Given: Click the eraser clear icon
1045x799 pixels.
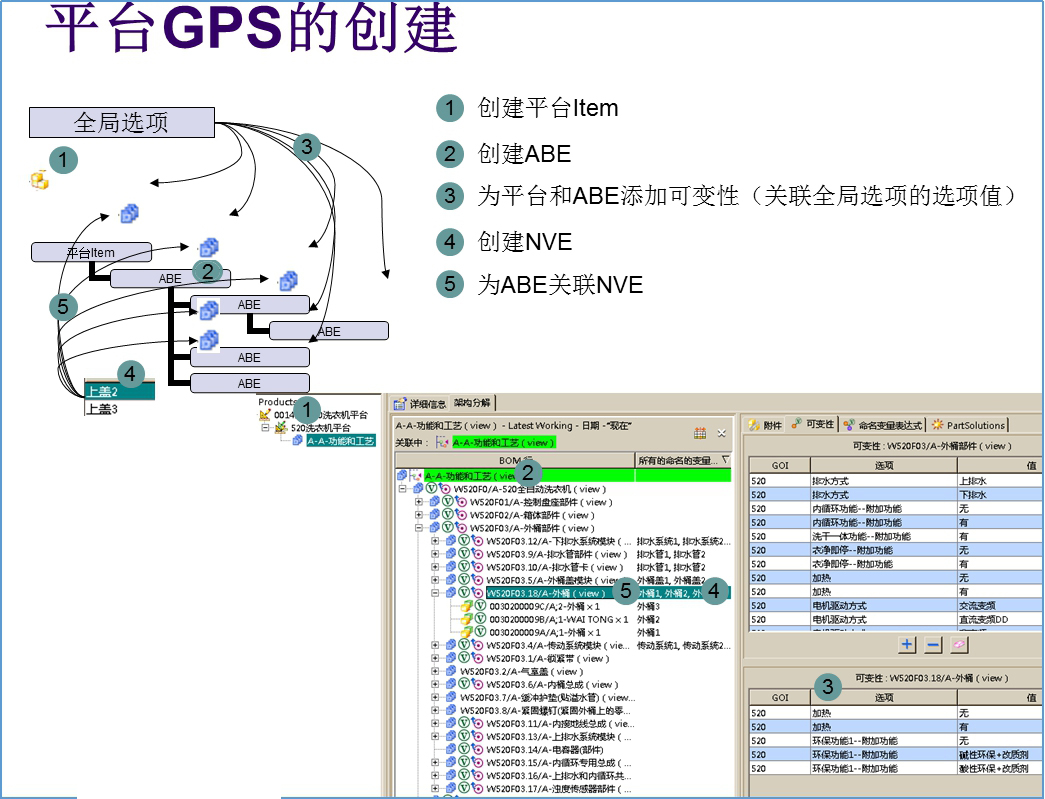Looking at the screenshot, I should tap(958, 645).
